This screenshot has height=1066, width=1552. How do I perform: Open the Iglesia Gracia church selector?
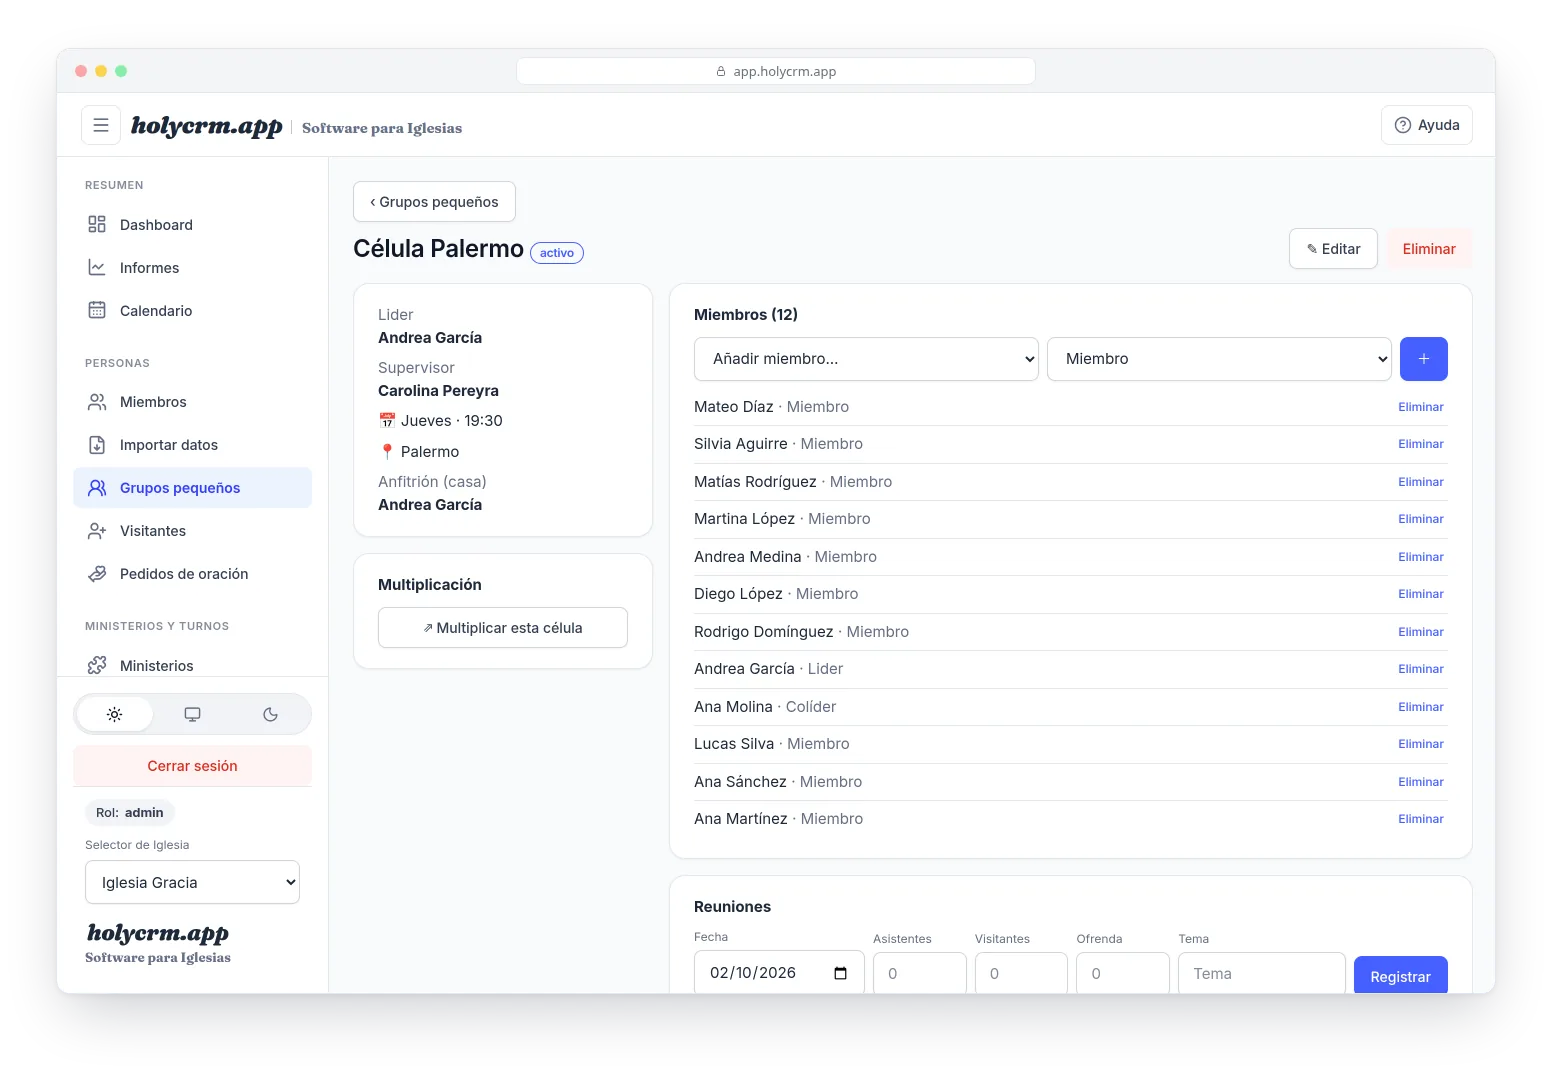[192, 882]
